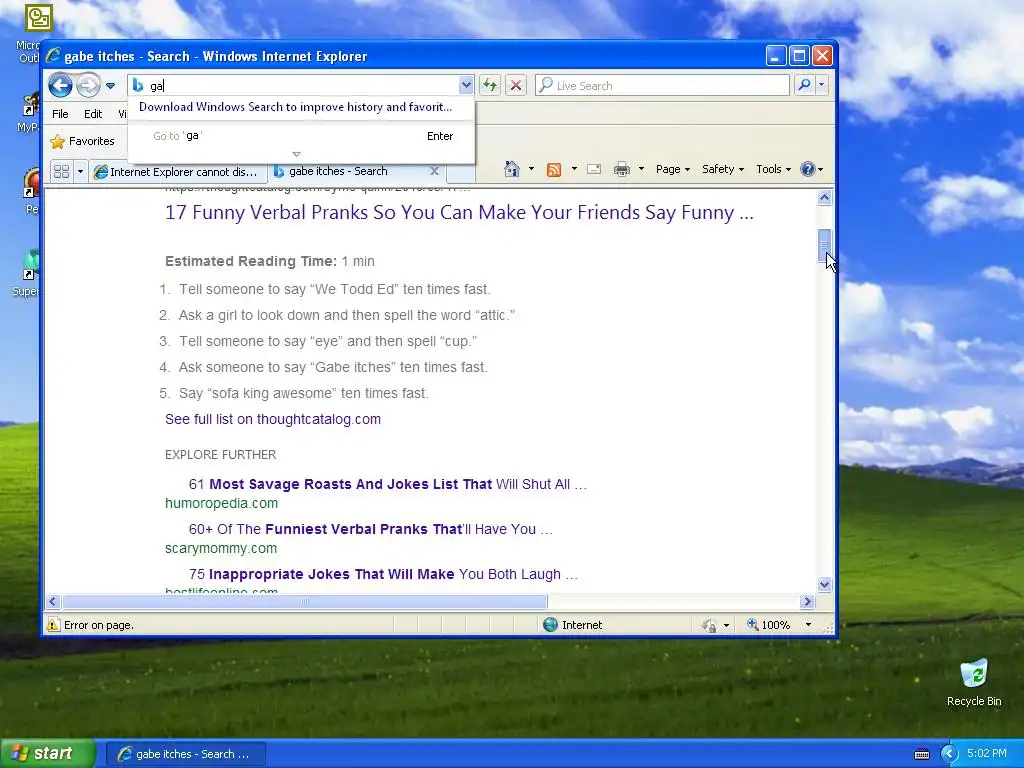Open the Favorites star button
This screenshot has width=1024, height=768.
[x=82, y=141]
